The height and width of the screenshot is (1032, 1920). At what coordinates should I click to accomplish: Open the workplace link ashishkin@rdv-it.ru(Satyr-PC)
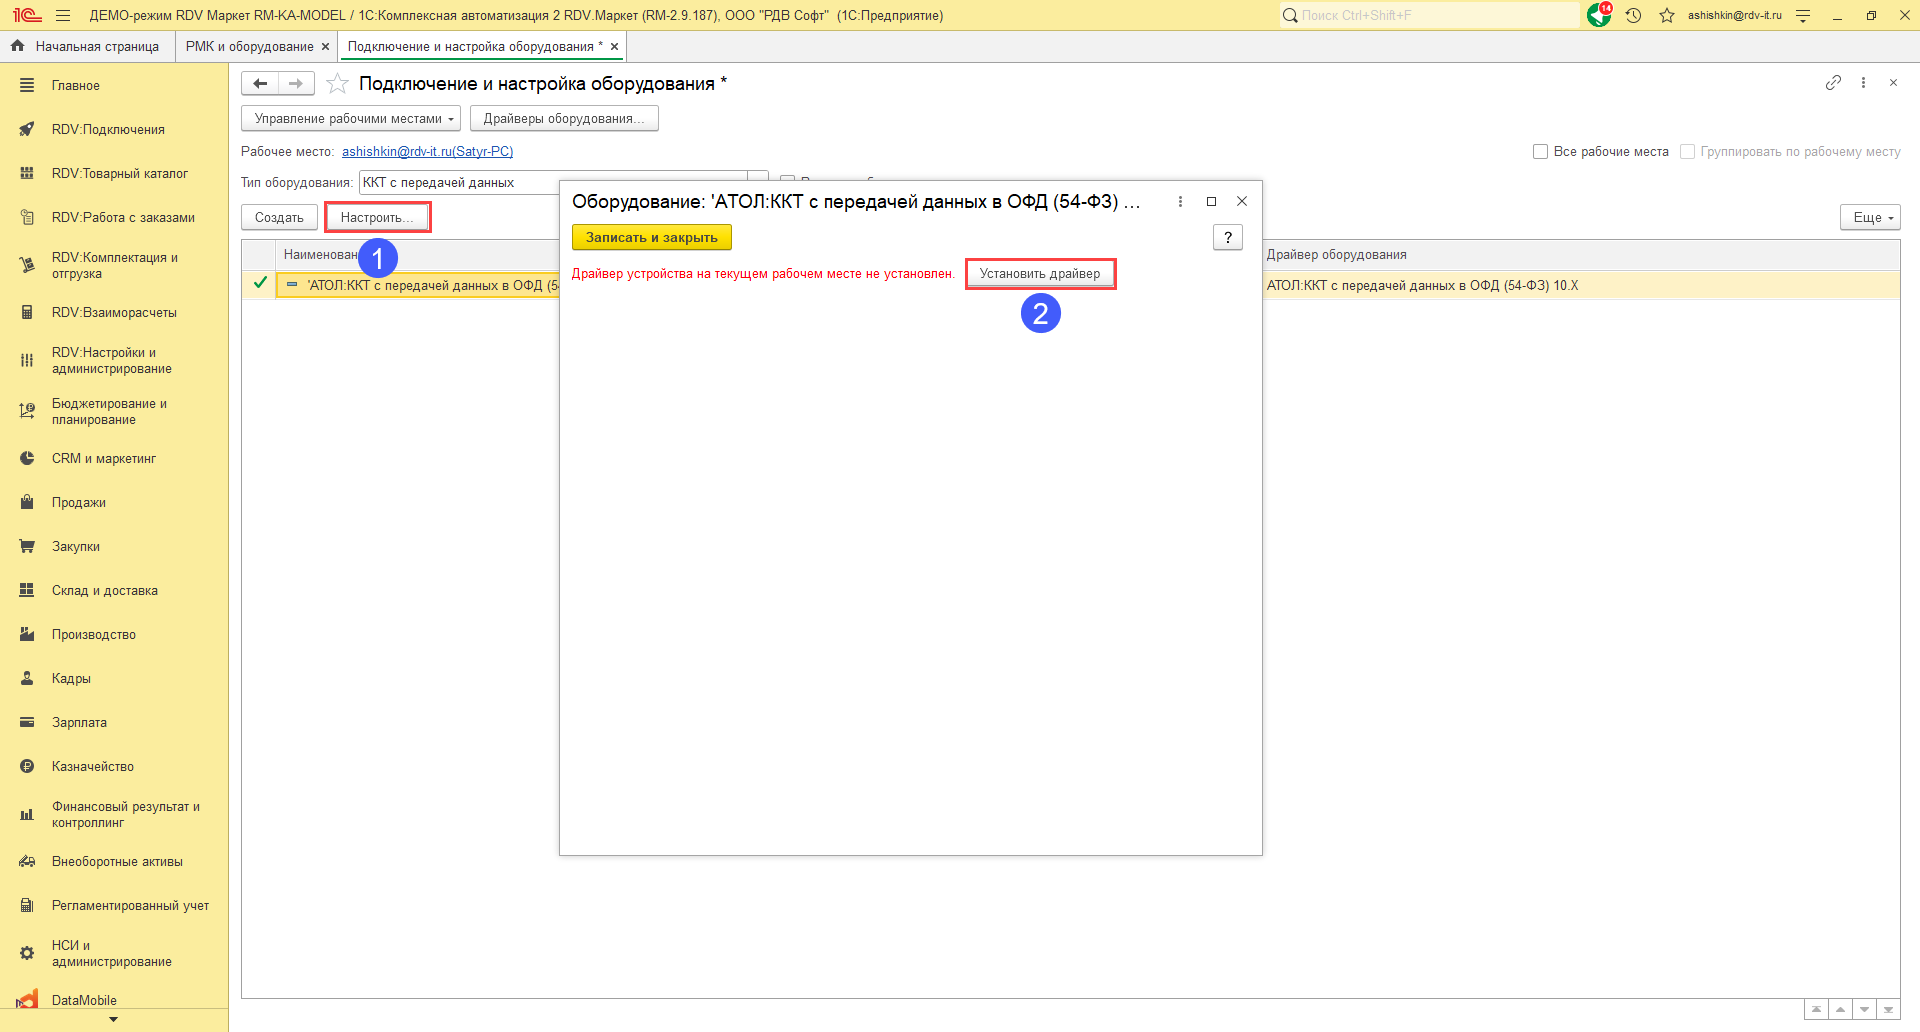point(427,152)
